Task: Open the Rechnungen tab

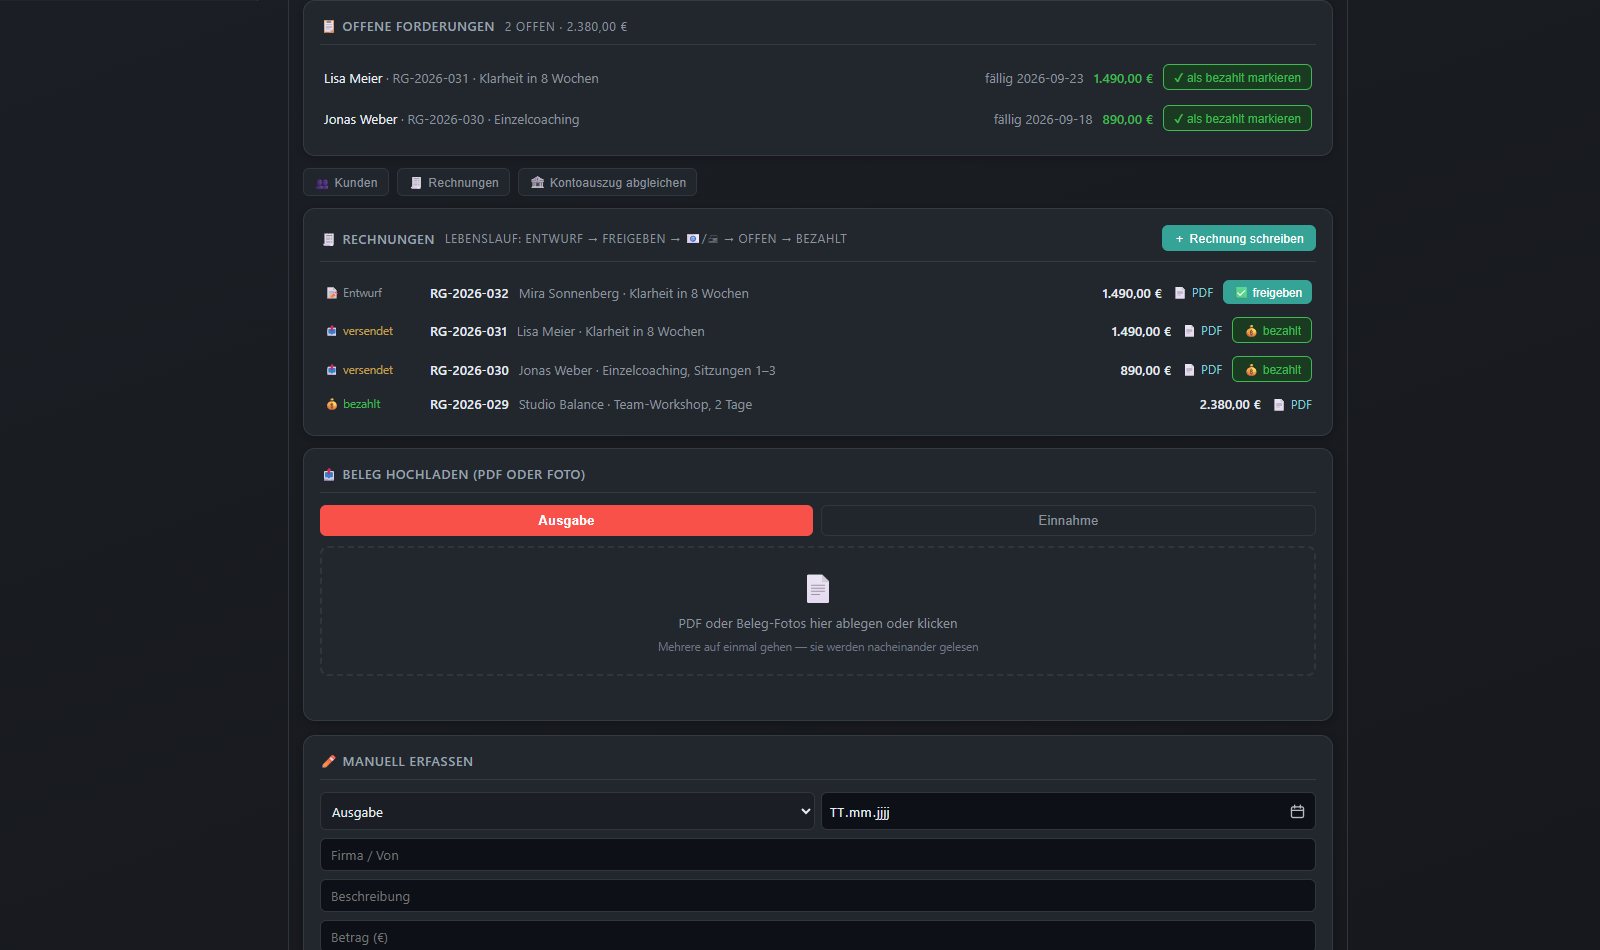Action: coord(454,183)
